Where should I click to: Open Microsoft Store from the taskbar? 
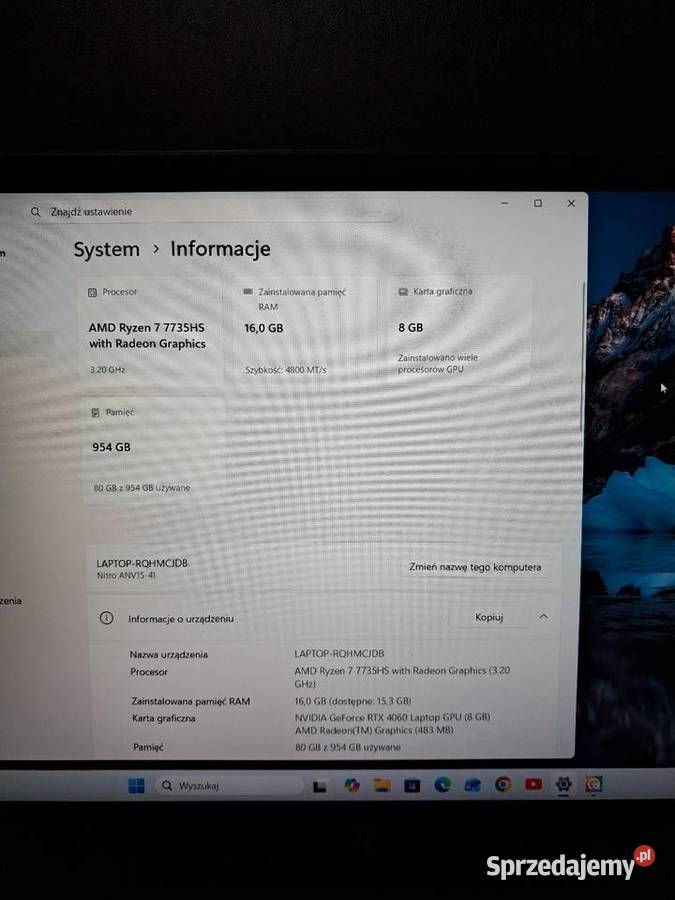[x=412, y=785]
